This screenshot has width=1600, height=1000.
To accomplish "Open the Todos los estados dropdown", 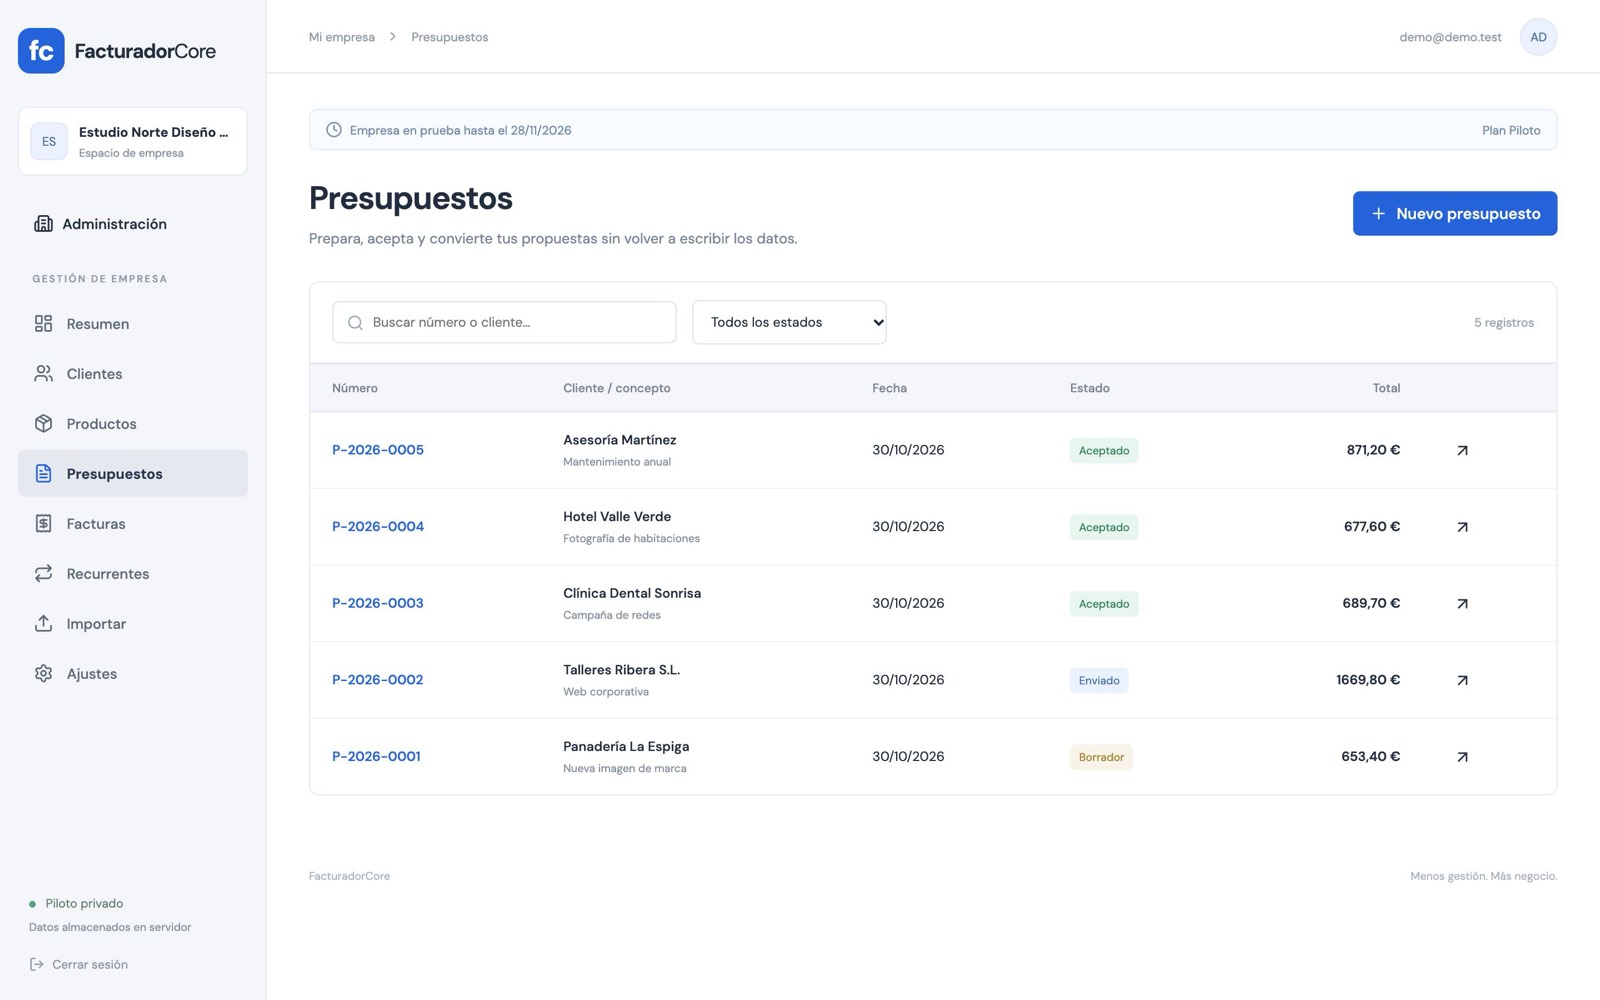I will tap(789, 322).
